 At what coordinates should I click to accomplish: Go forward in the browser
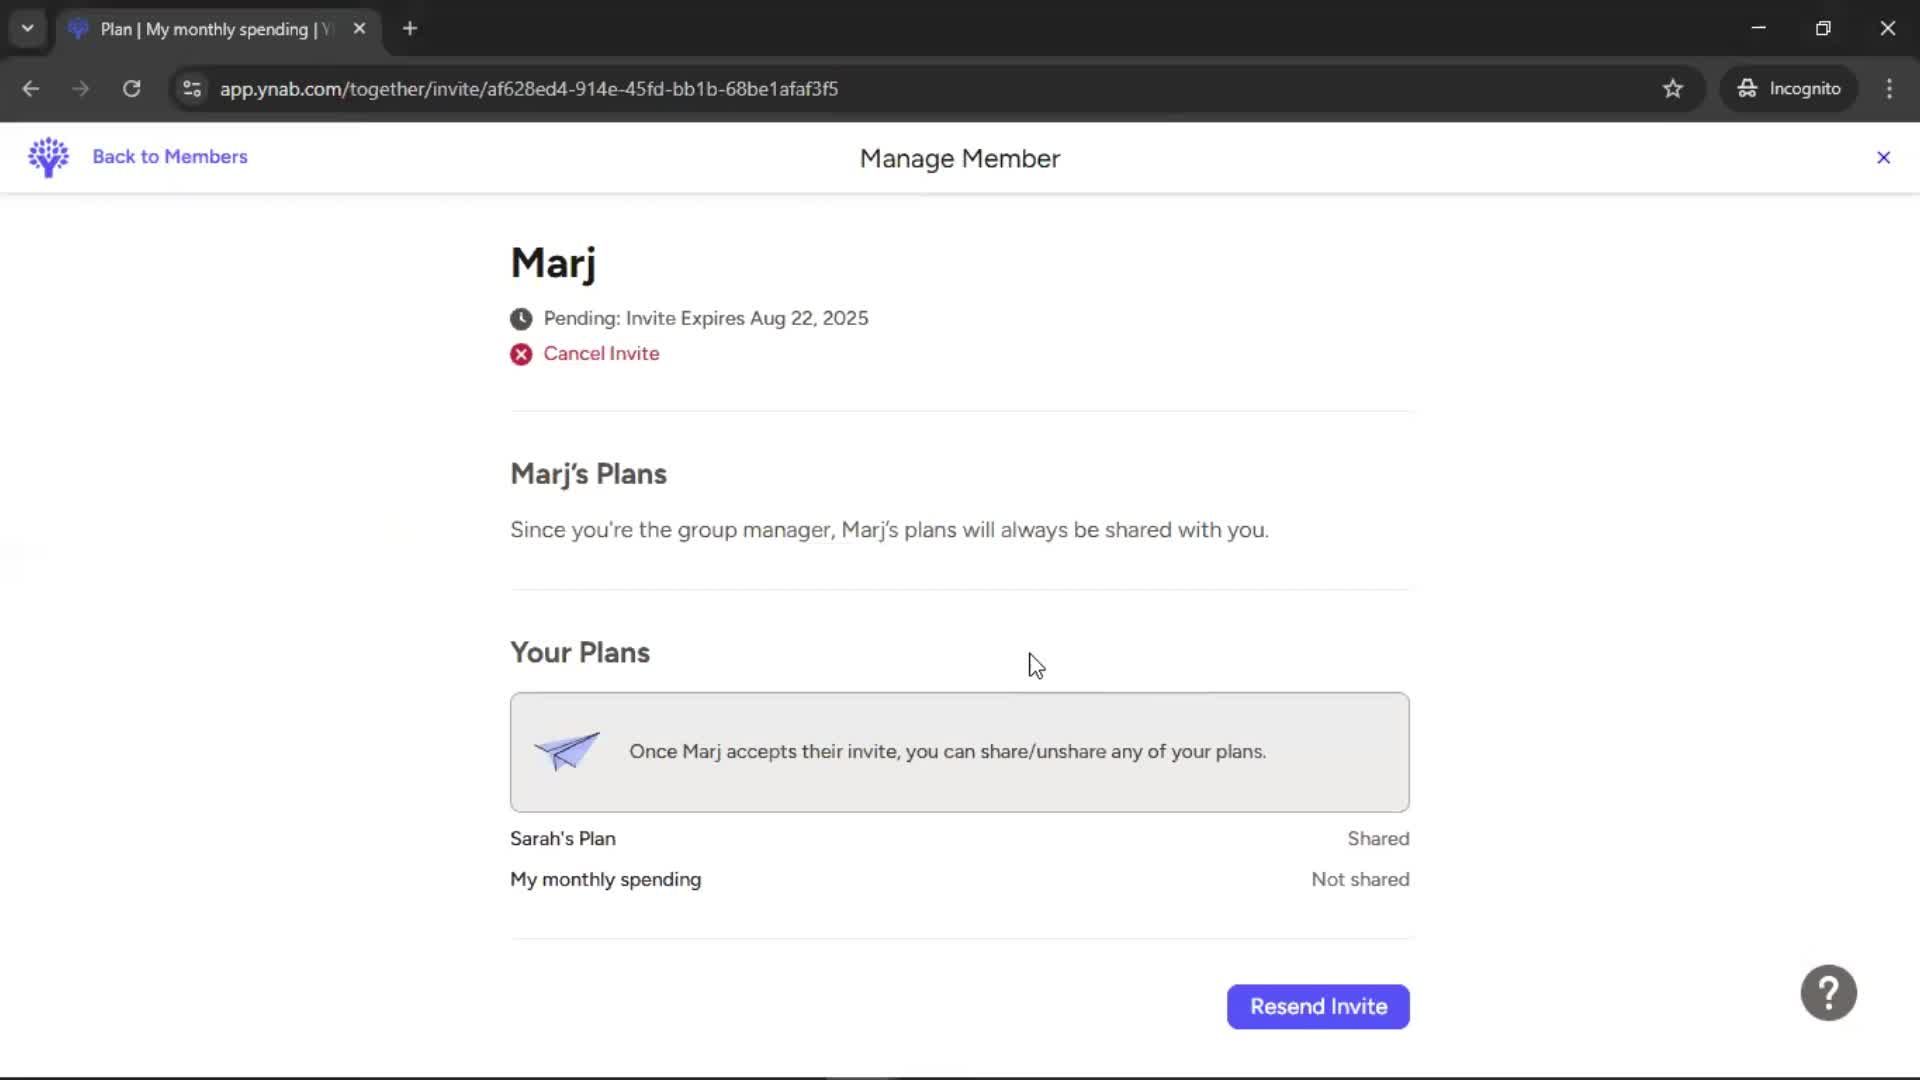[x=81, y=89]
